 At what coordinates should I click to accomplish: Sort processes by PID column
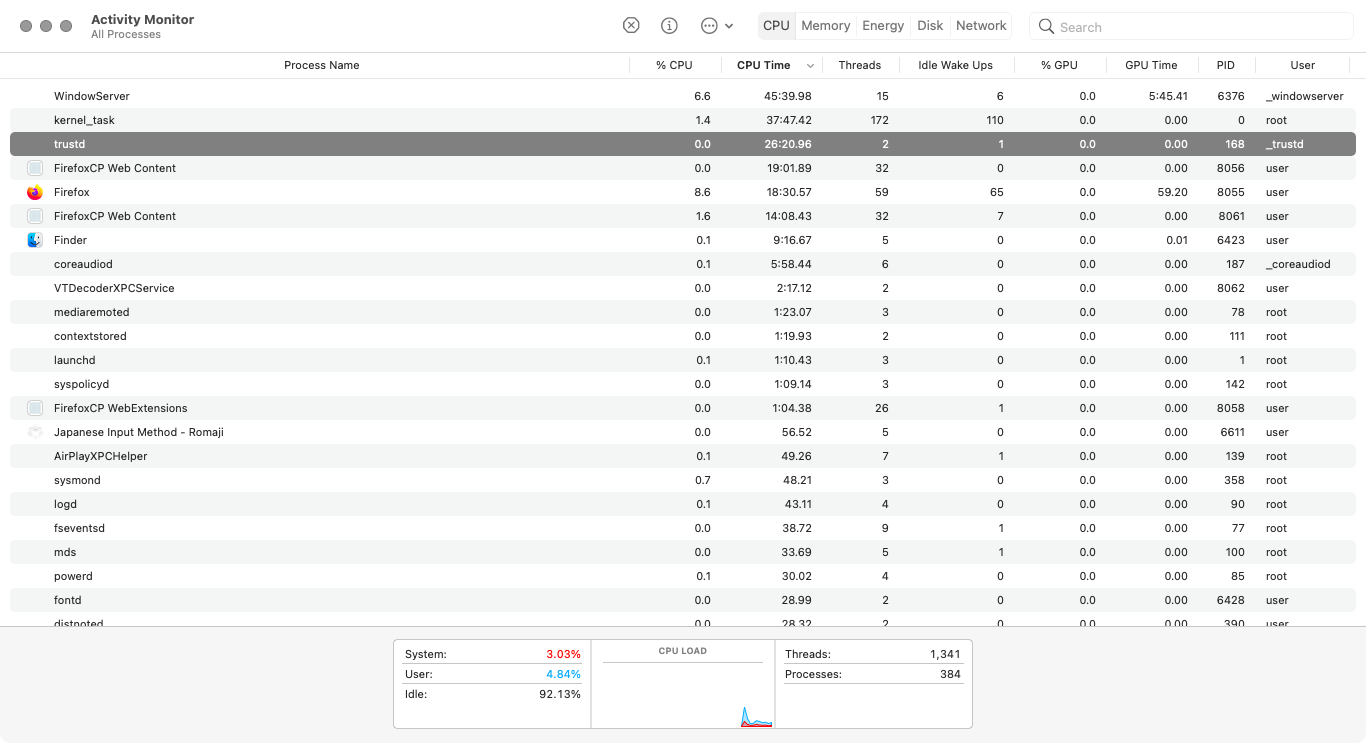[1225, 65]
